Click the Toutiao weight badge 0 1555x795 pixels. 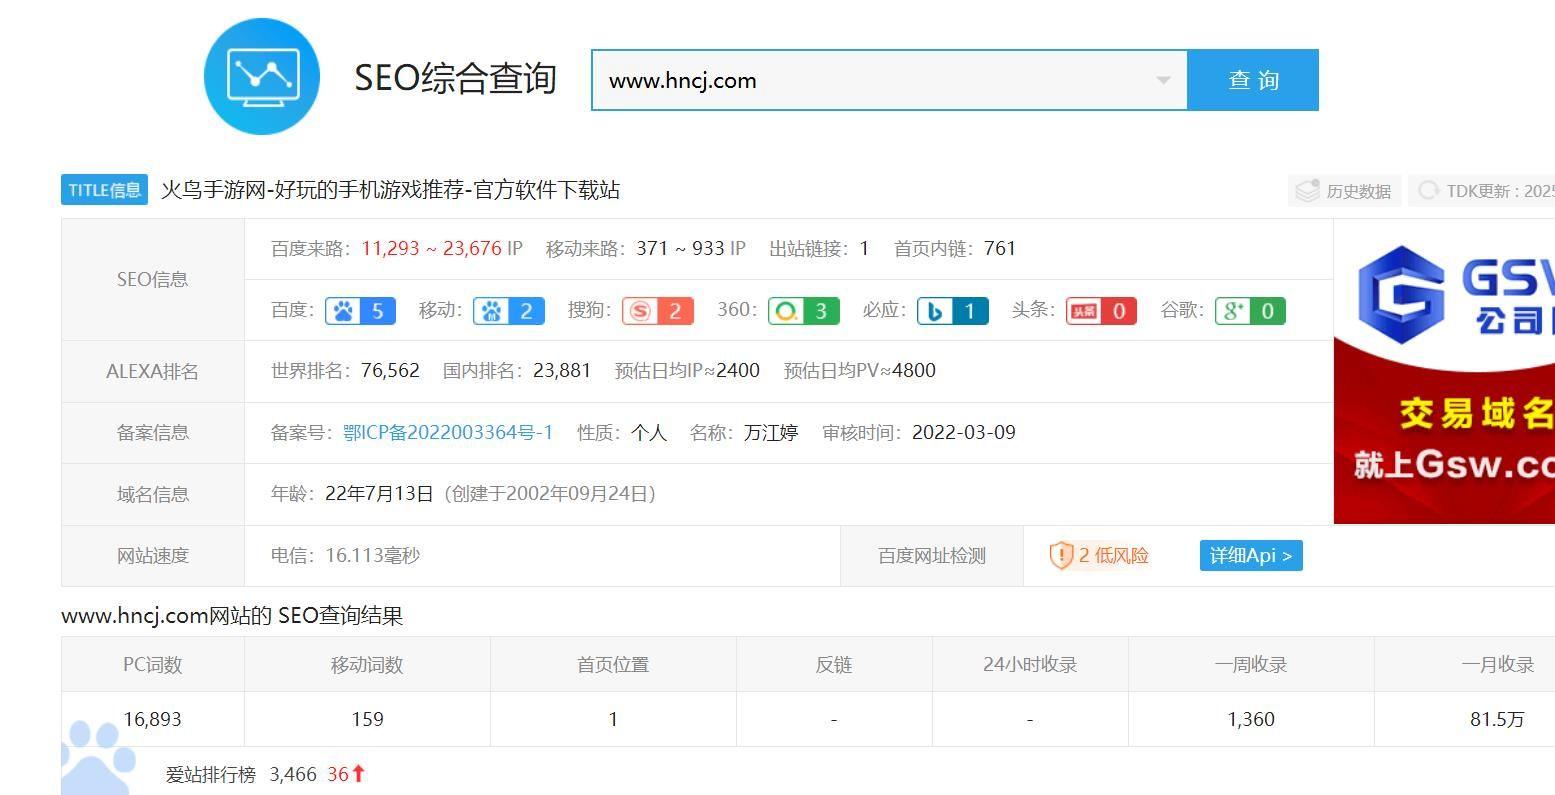click(x=1101, y=311)
